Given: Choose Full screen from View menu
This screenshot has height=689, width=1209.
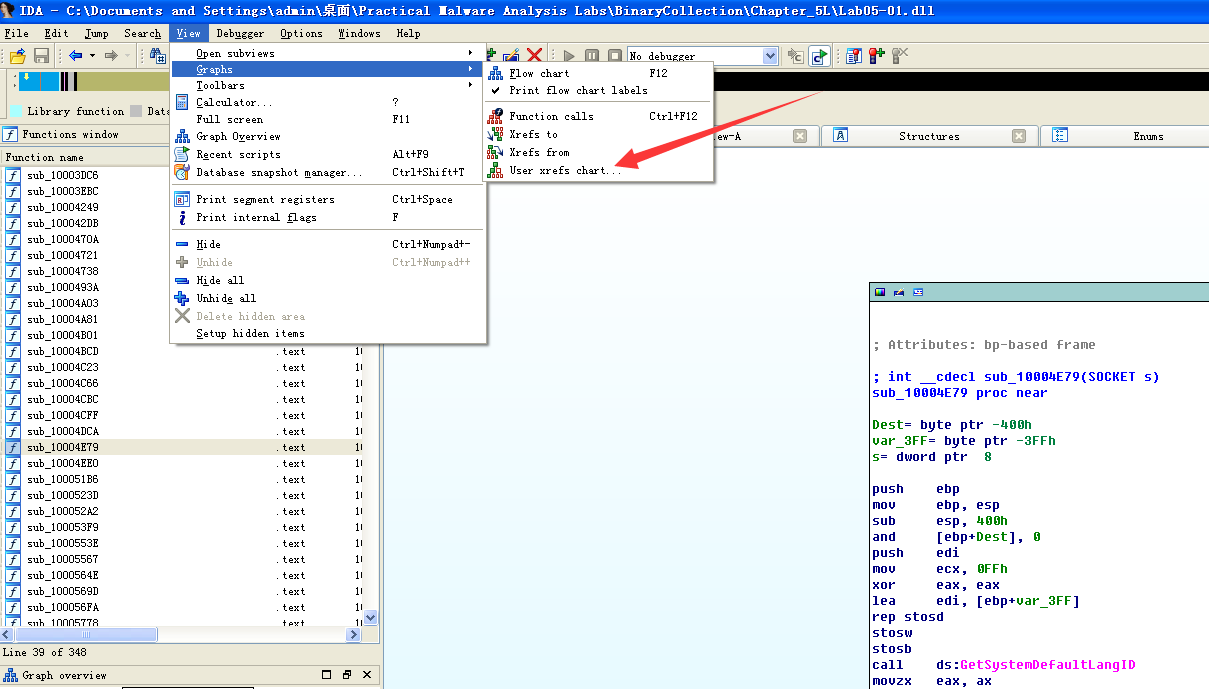Looking at the screenshot, I should coord(328,119).
